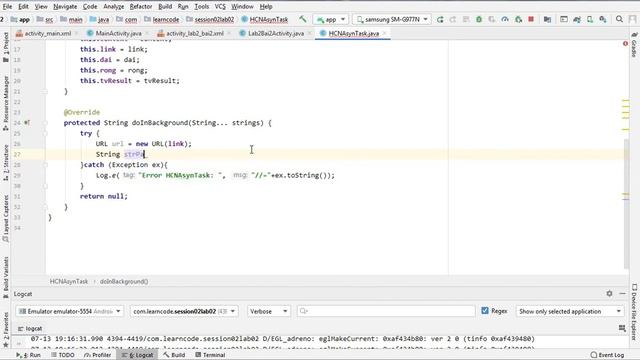Open Logcat settings gear icon
The width and height of the screenshot is (640, 360).
609,293
